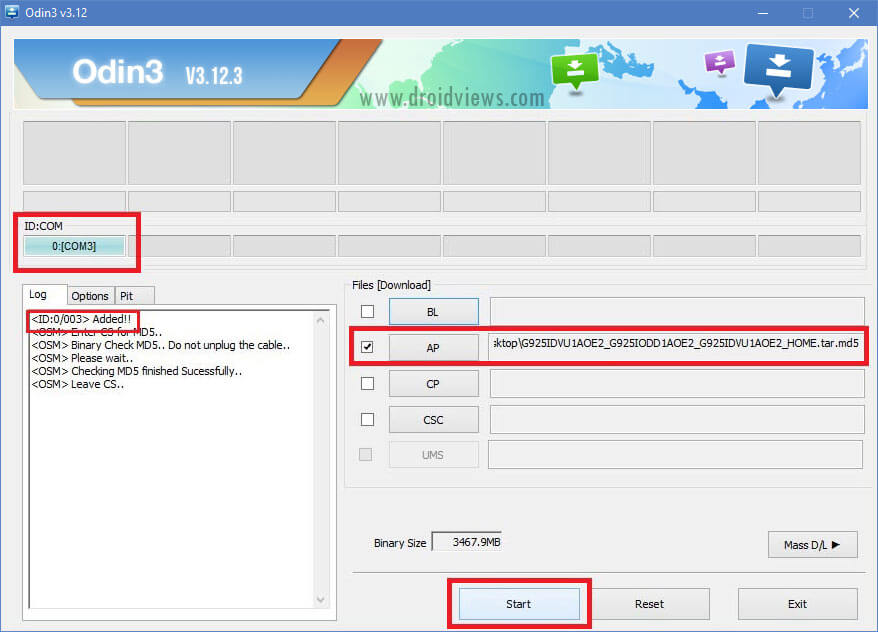Click the BL file path field
Viewport: 878px width, 632px height.
[677, 311]
